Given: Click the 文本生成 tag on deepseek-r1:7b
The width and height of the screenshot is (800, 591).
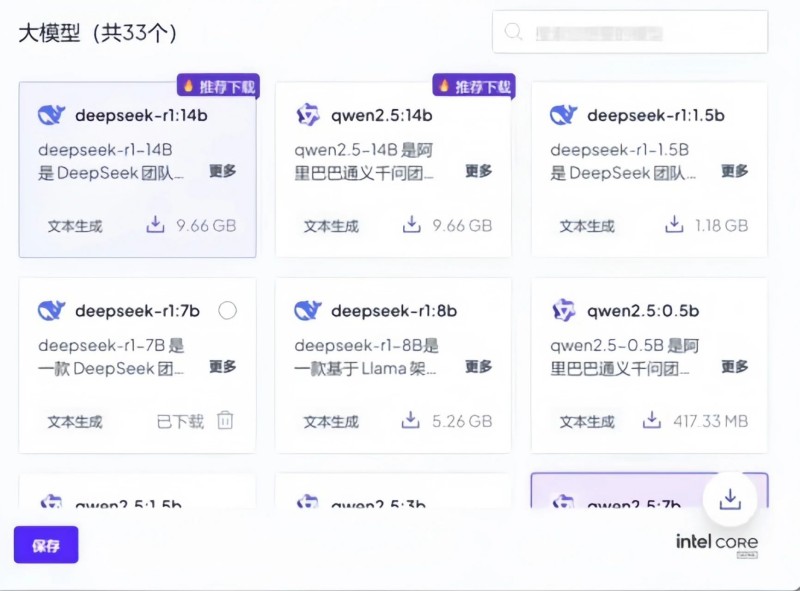Looking at the screenshot, I should (74, 421).
